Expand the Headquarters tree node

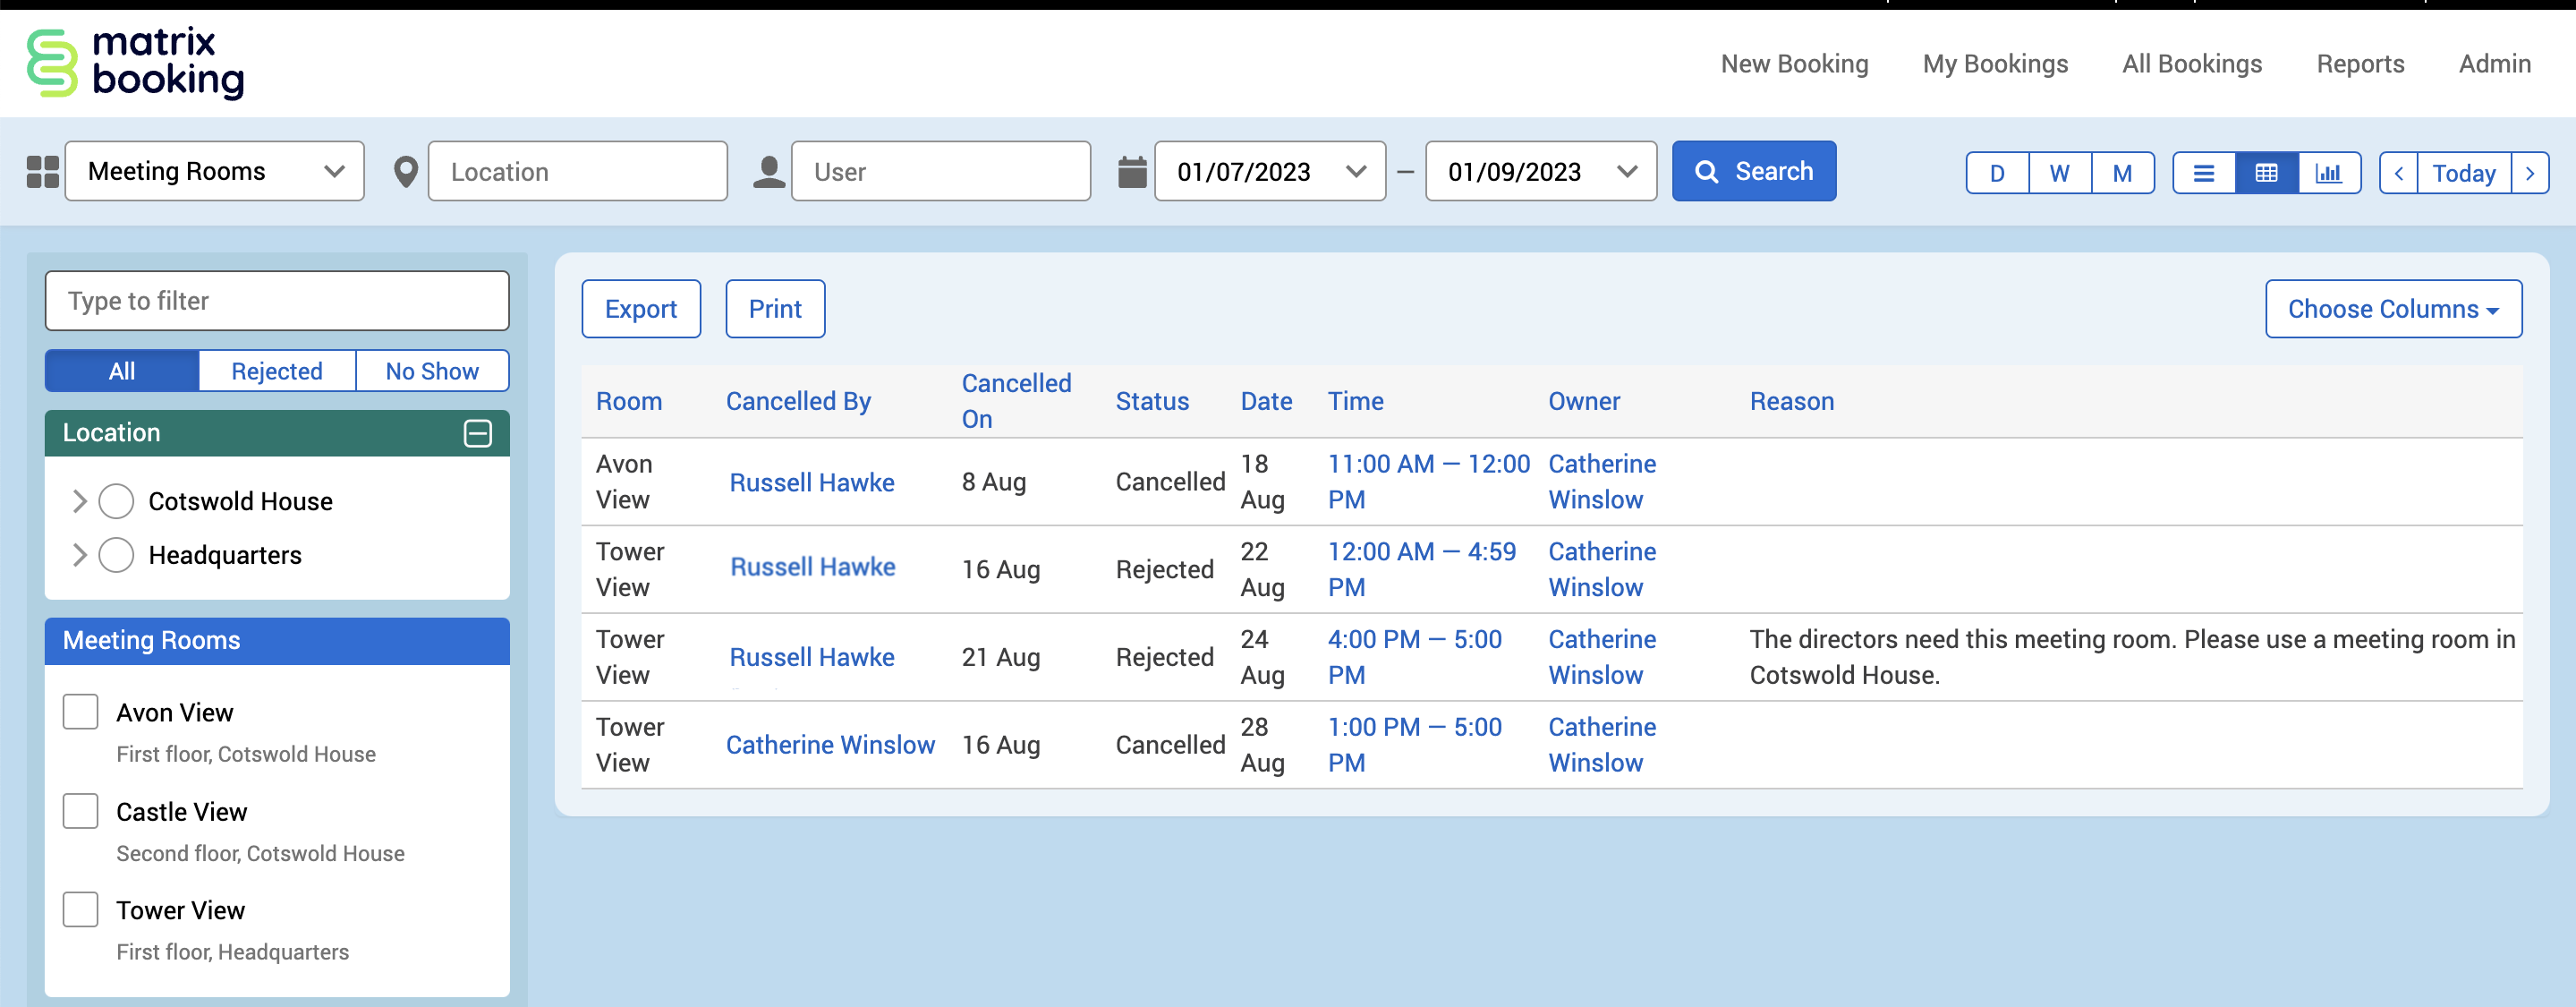coord(80,555)
